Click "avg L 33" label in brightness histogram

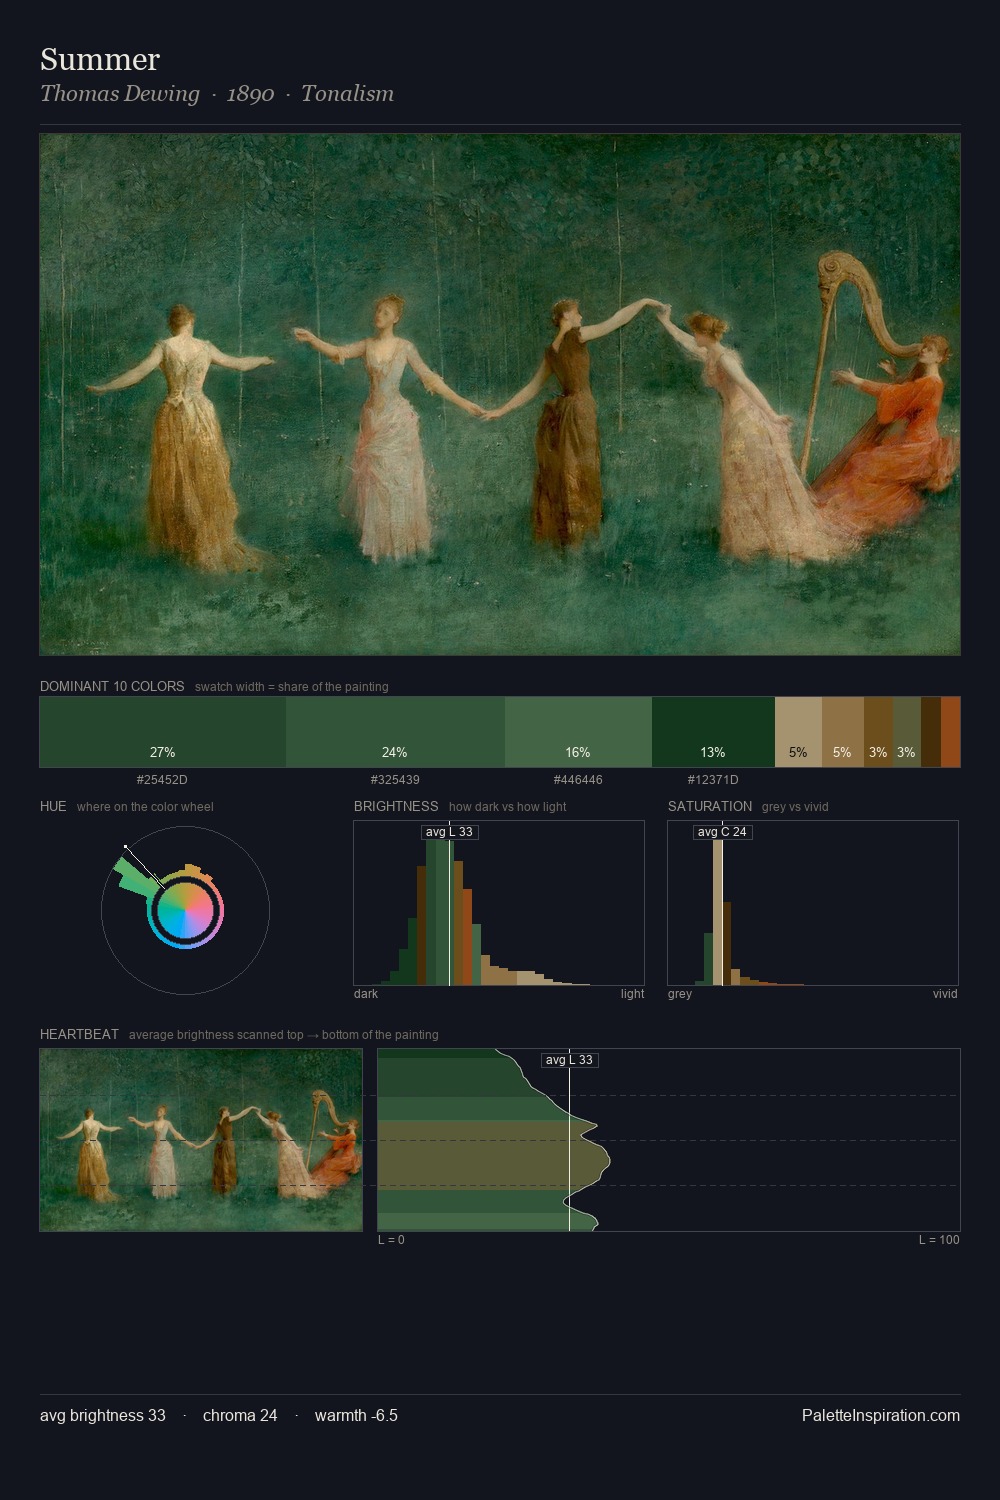coord(449,832)
